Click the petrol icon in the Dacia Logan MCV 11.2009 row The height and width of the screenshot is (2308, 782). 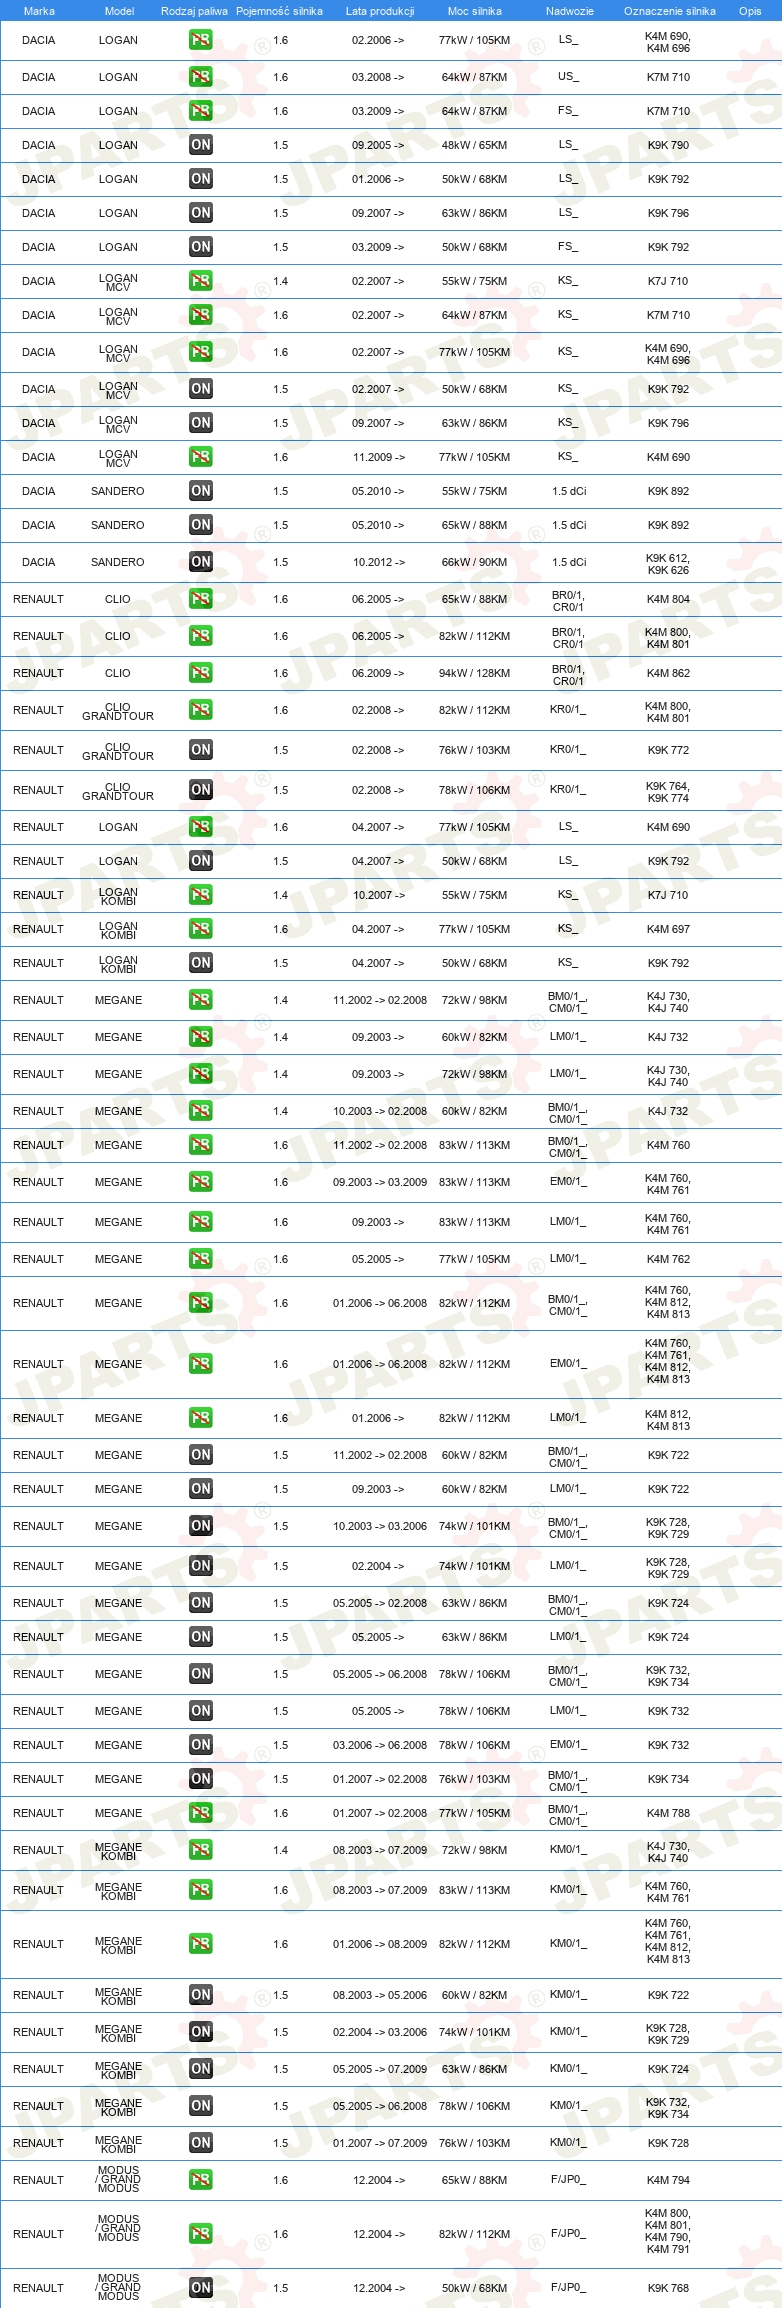click(201, 457)
